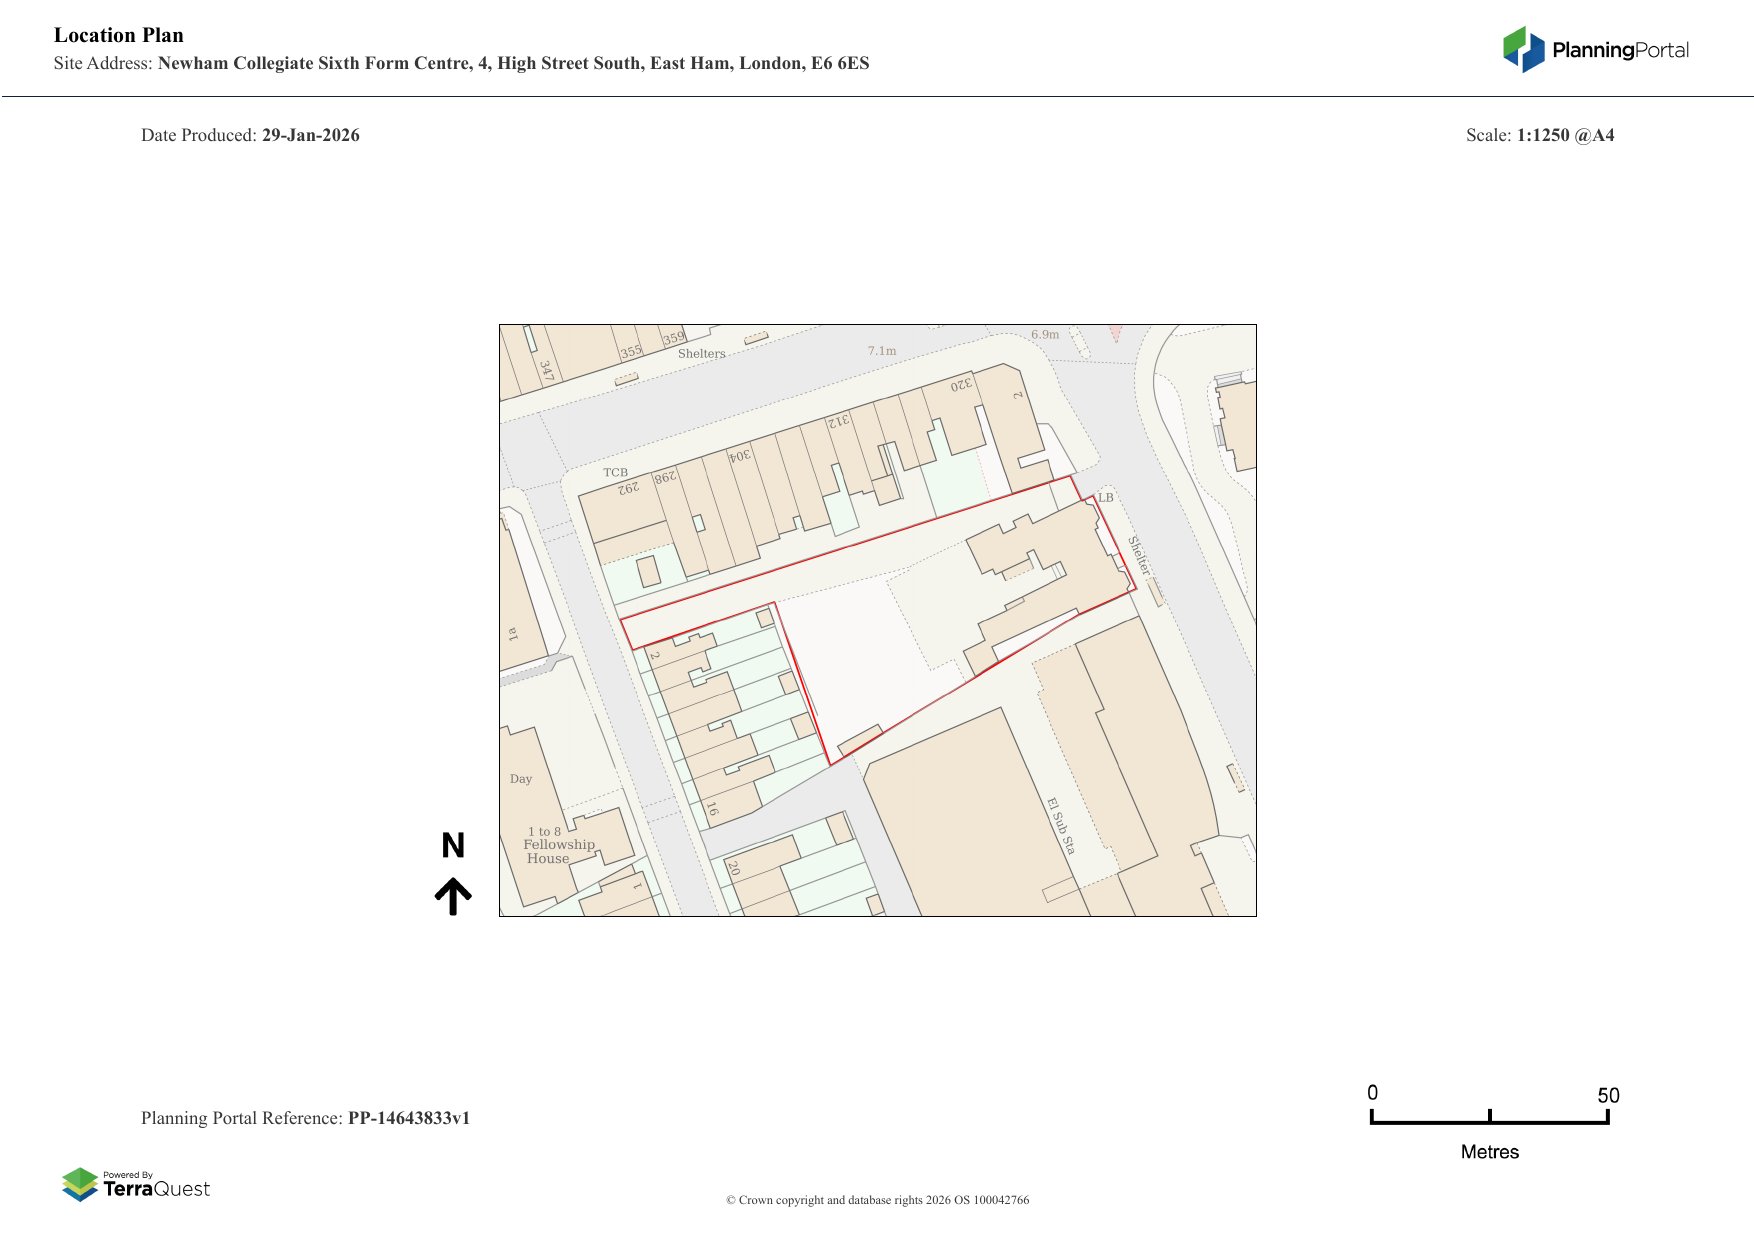The image size is (1754, 1241).
Task: Click the reference PP-14643833v1
Action: click(x=408, y=1118)
